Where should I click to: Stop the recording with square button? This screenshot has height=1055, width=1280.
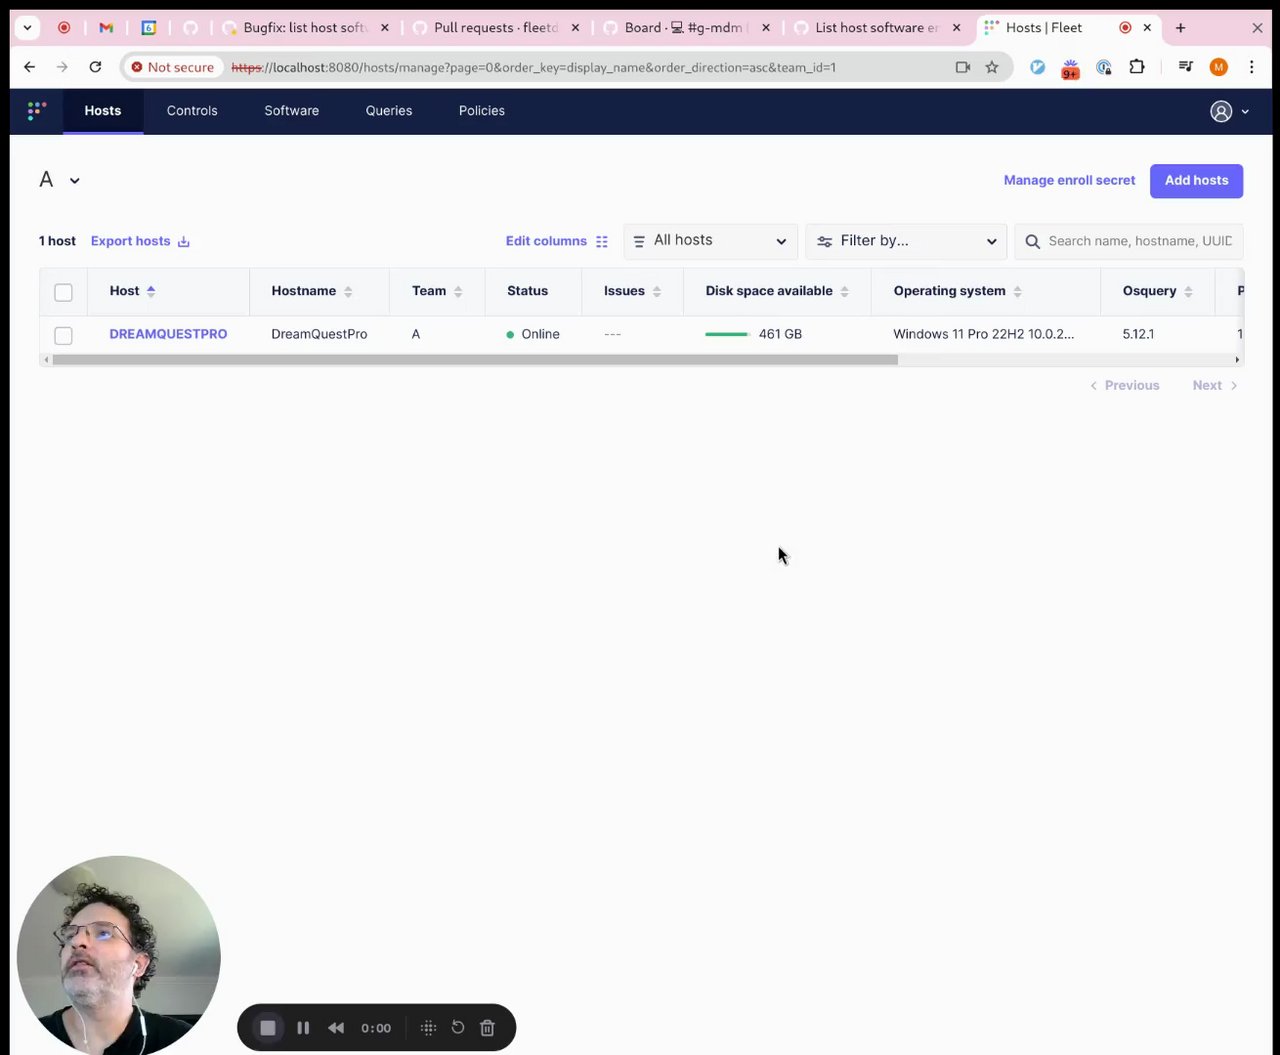(268, 1028)
